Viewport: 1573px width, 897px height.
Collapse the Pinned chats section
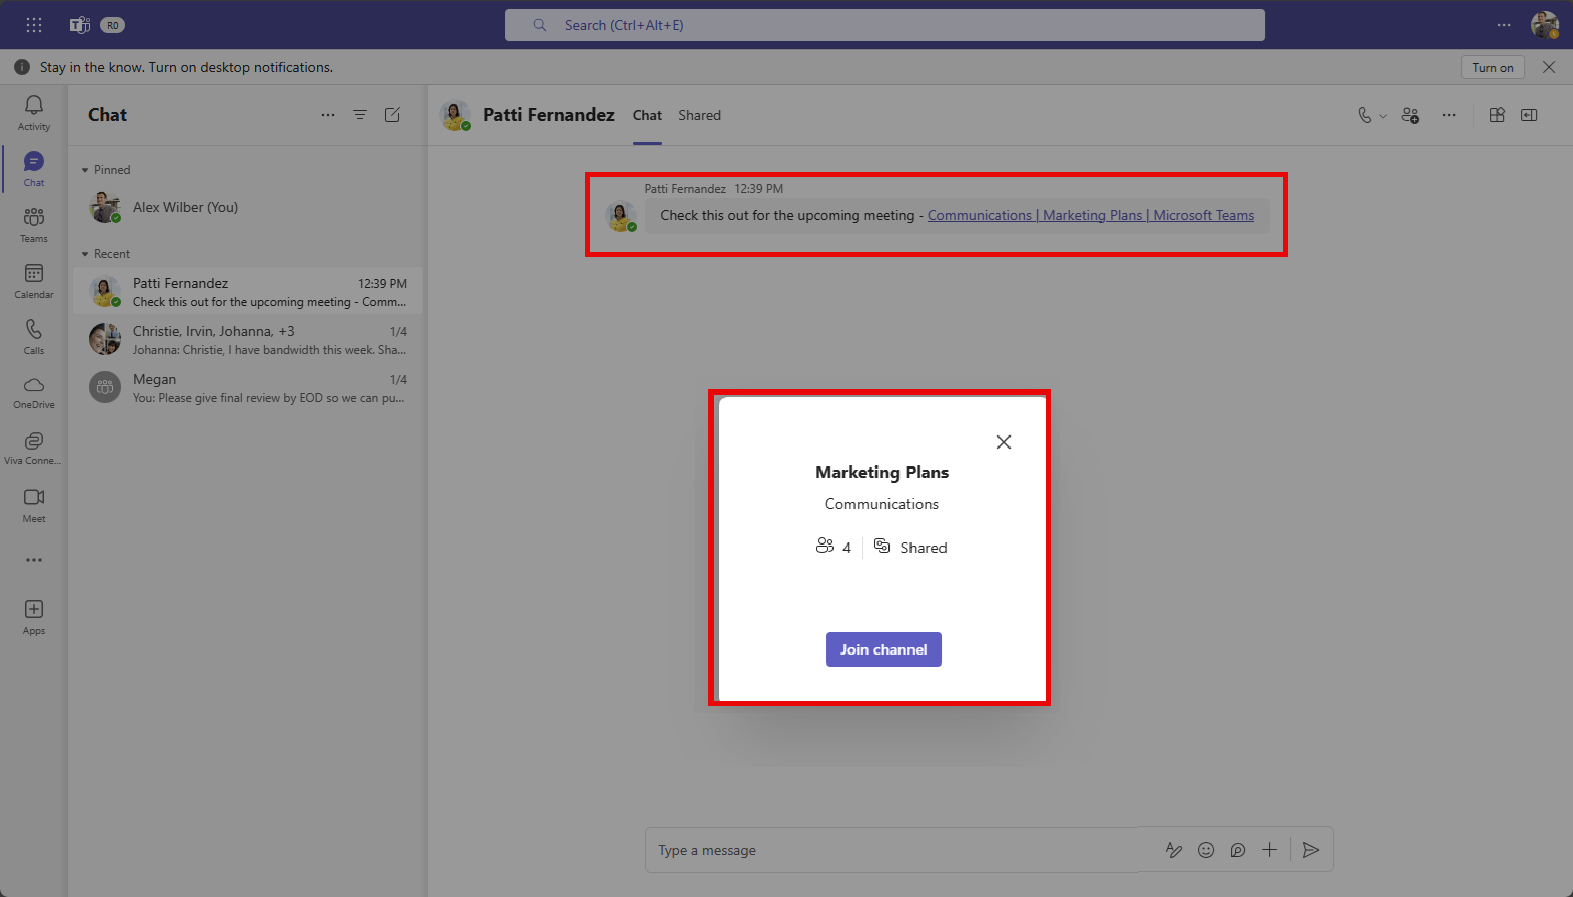click(x=85, y=170)
